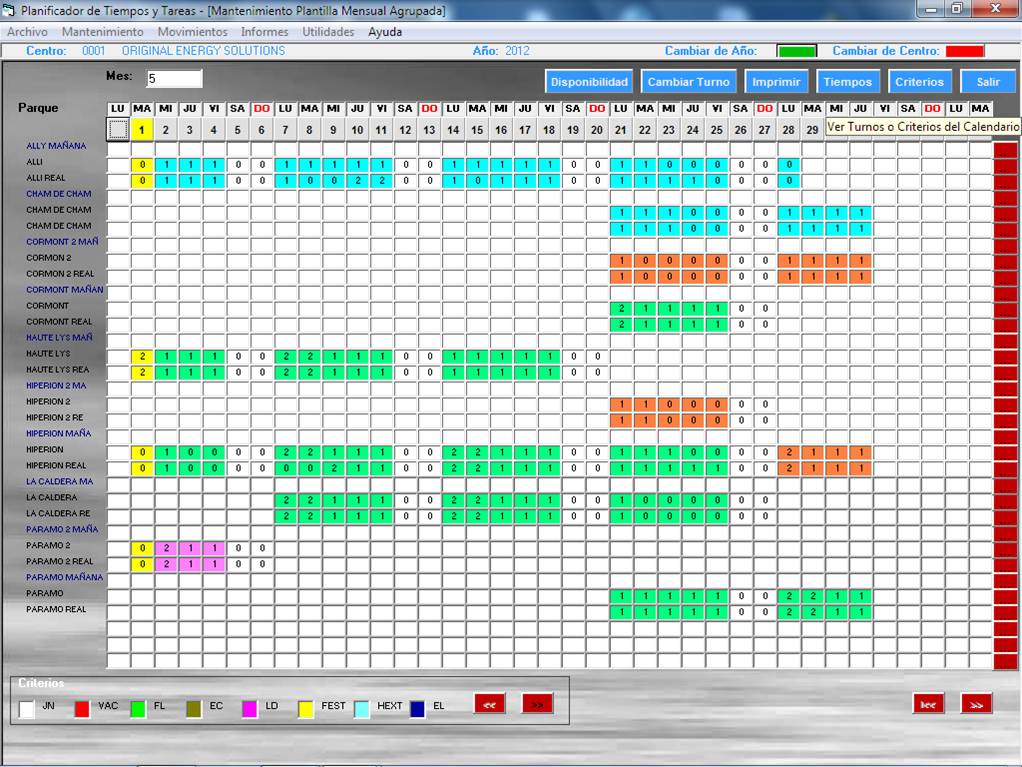The height and width of the screenshot is (767, 1022).
Task: Select the red VAC criteria swatch
Action: click(82, 708)
